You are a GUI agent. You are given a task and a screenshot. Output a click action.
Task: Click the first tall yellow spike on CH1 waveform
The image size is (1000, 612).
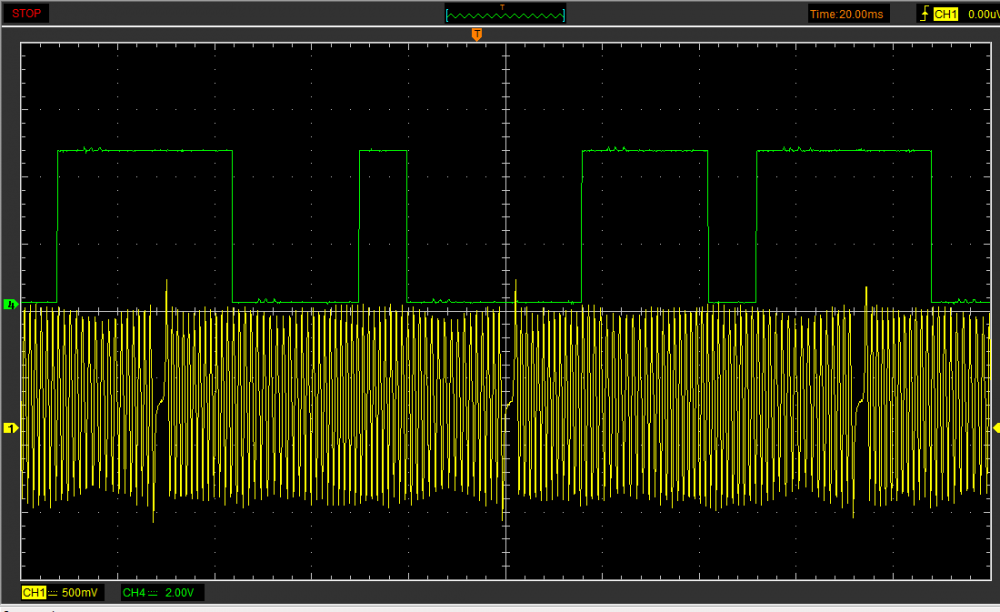click(x=166, y=285)
